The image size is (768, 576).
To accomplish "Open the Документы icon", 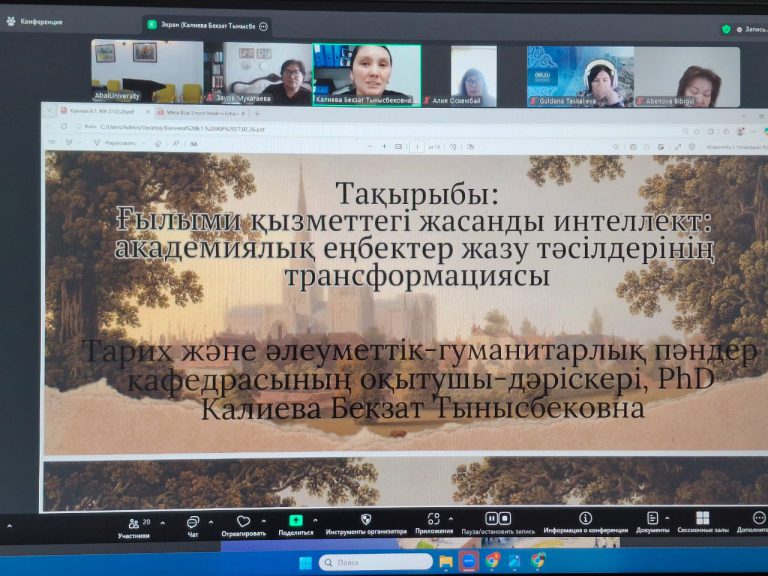I will click(652, 518).
